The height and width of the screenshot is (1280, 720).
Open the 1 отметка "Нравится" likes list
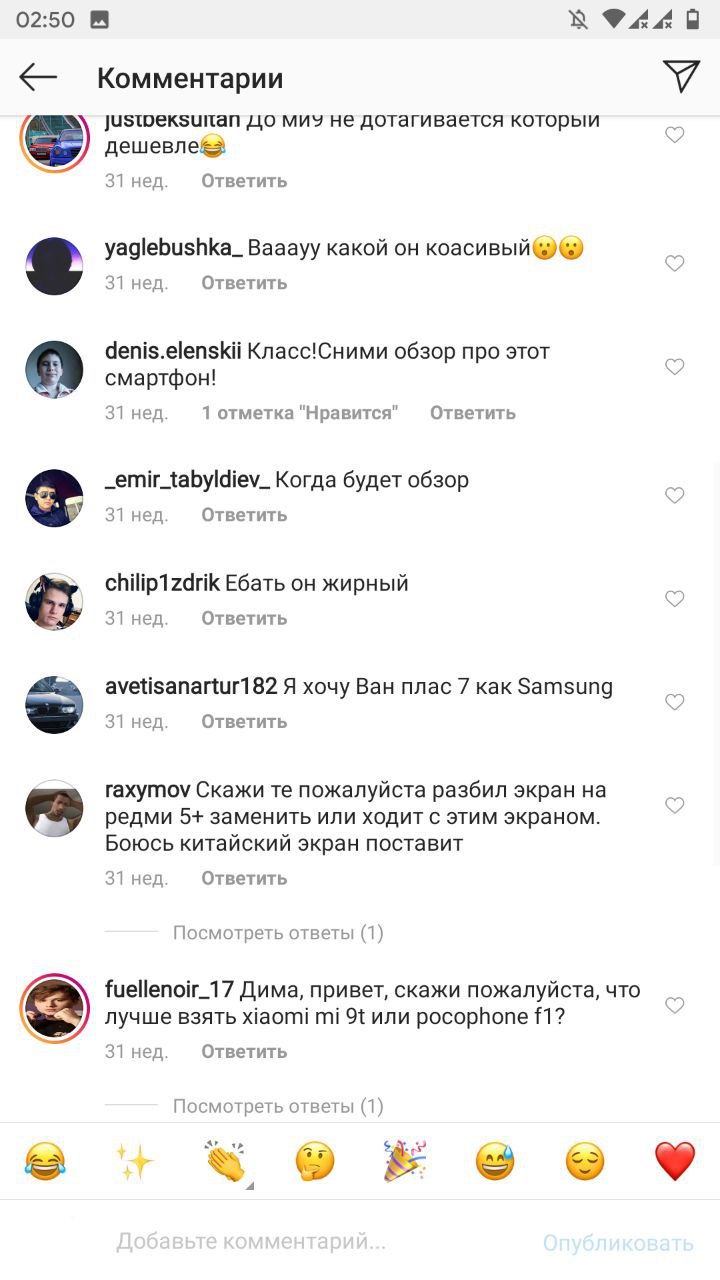(300, 413)
